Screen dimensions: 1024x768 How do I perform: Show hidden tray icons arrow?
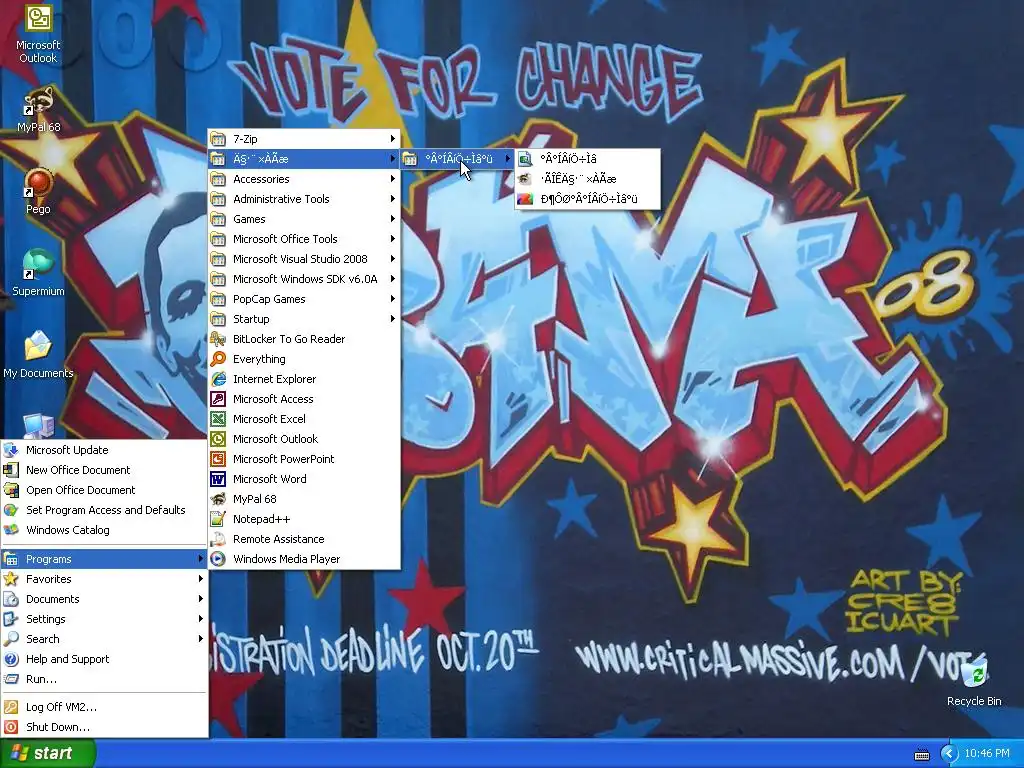[x=949, y=754]
